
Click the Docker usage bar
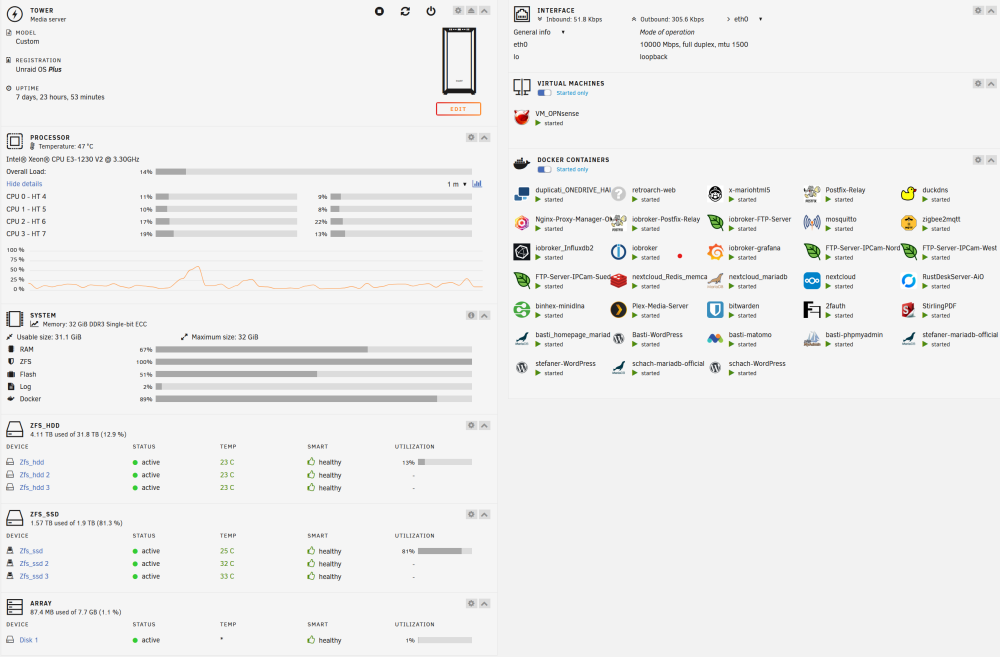[314, 399]
